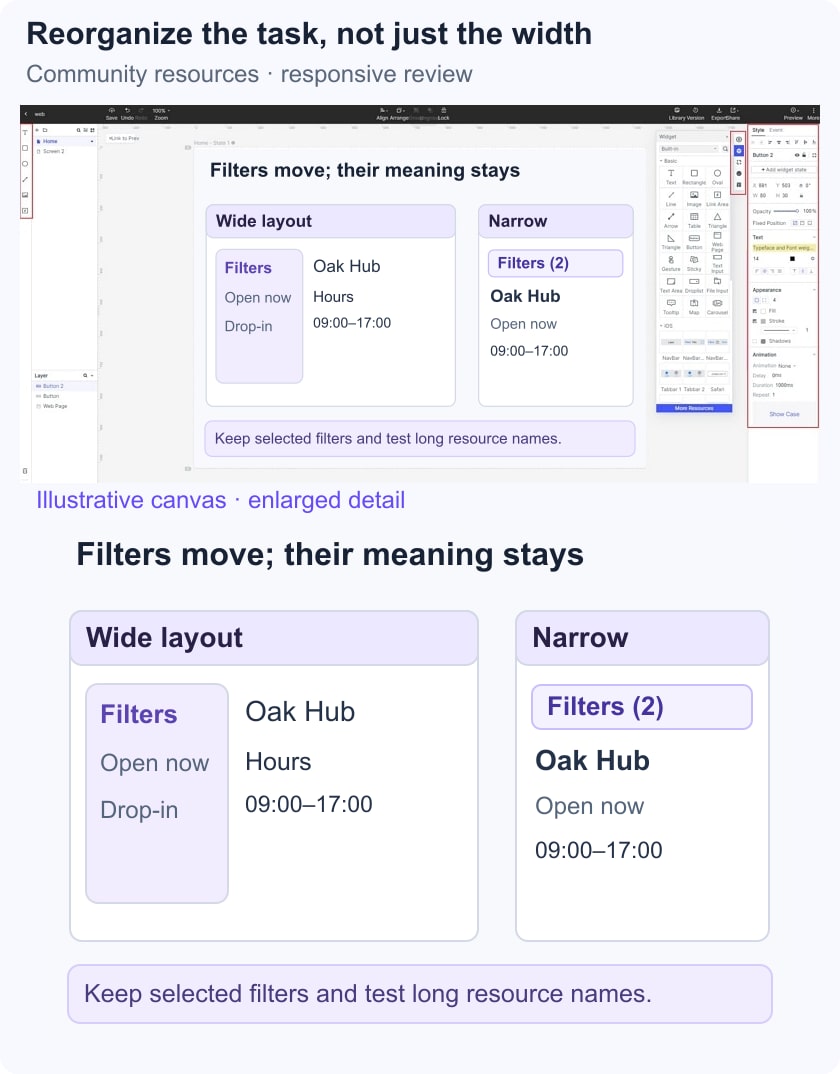
Task: Click the Undo icon in the top bar
Action: 127,110
